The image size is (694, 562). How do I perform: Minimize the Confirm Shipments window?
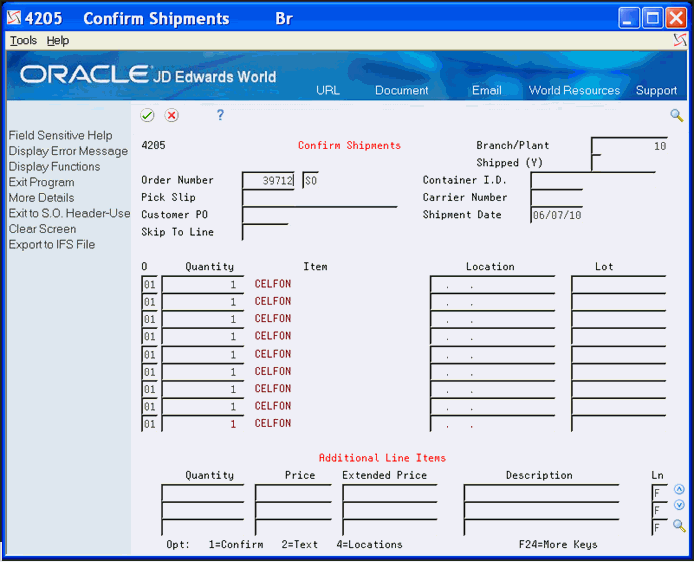tap(628, 18)
